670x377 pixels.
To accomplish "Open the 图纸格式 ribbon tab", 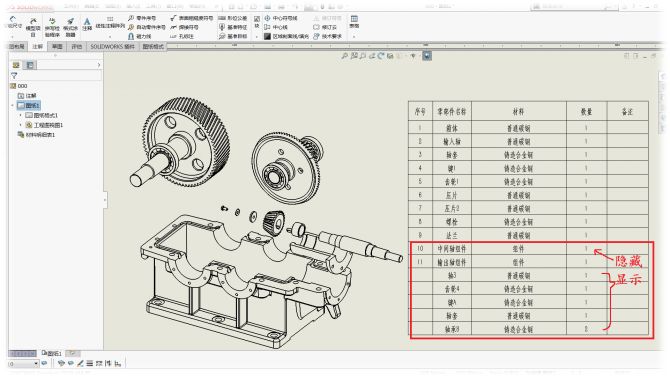I will tap(153, 47).
